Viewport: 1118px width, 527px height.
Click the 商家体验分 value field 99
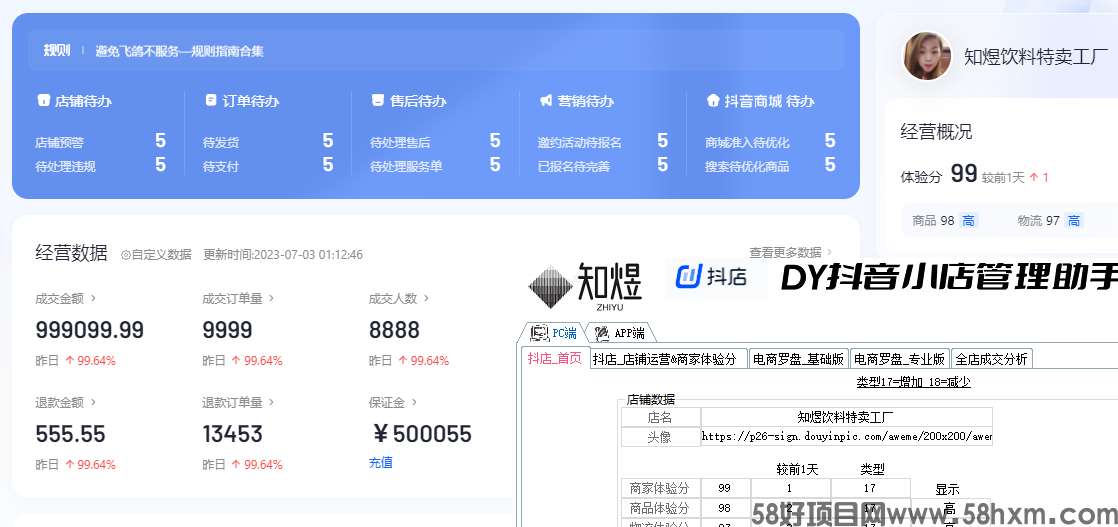click(725, 488)
